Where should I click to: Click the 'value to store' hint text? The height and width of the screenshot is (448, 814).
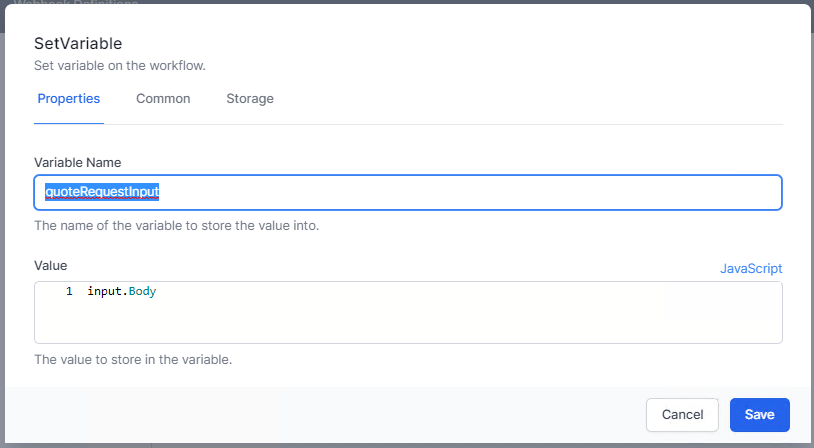tap(133, 359)
